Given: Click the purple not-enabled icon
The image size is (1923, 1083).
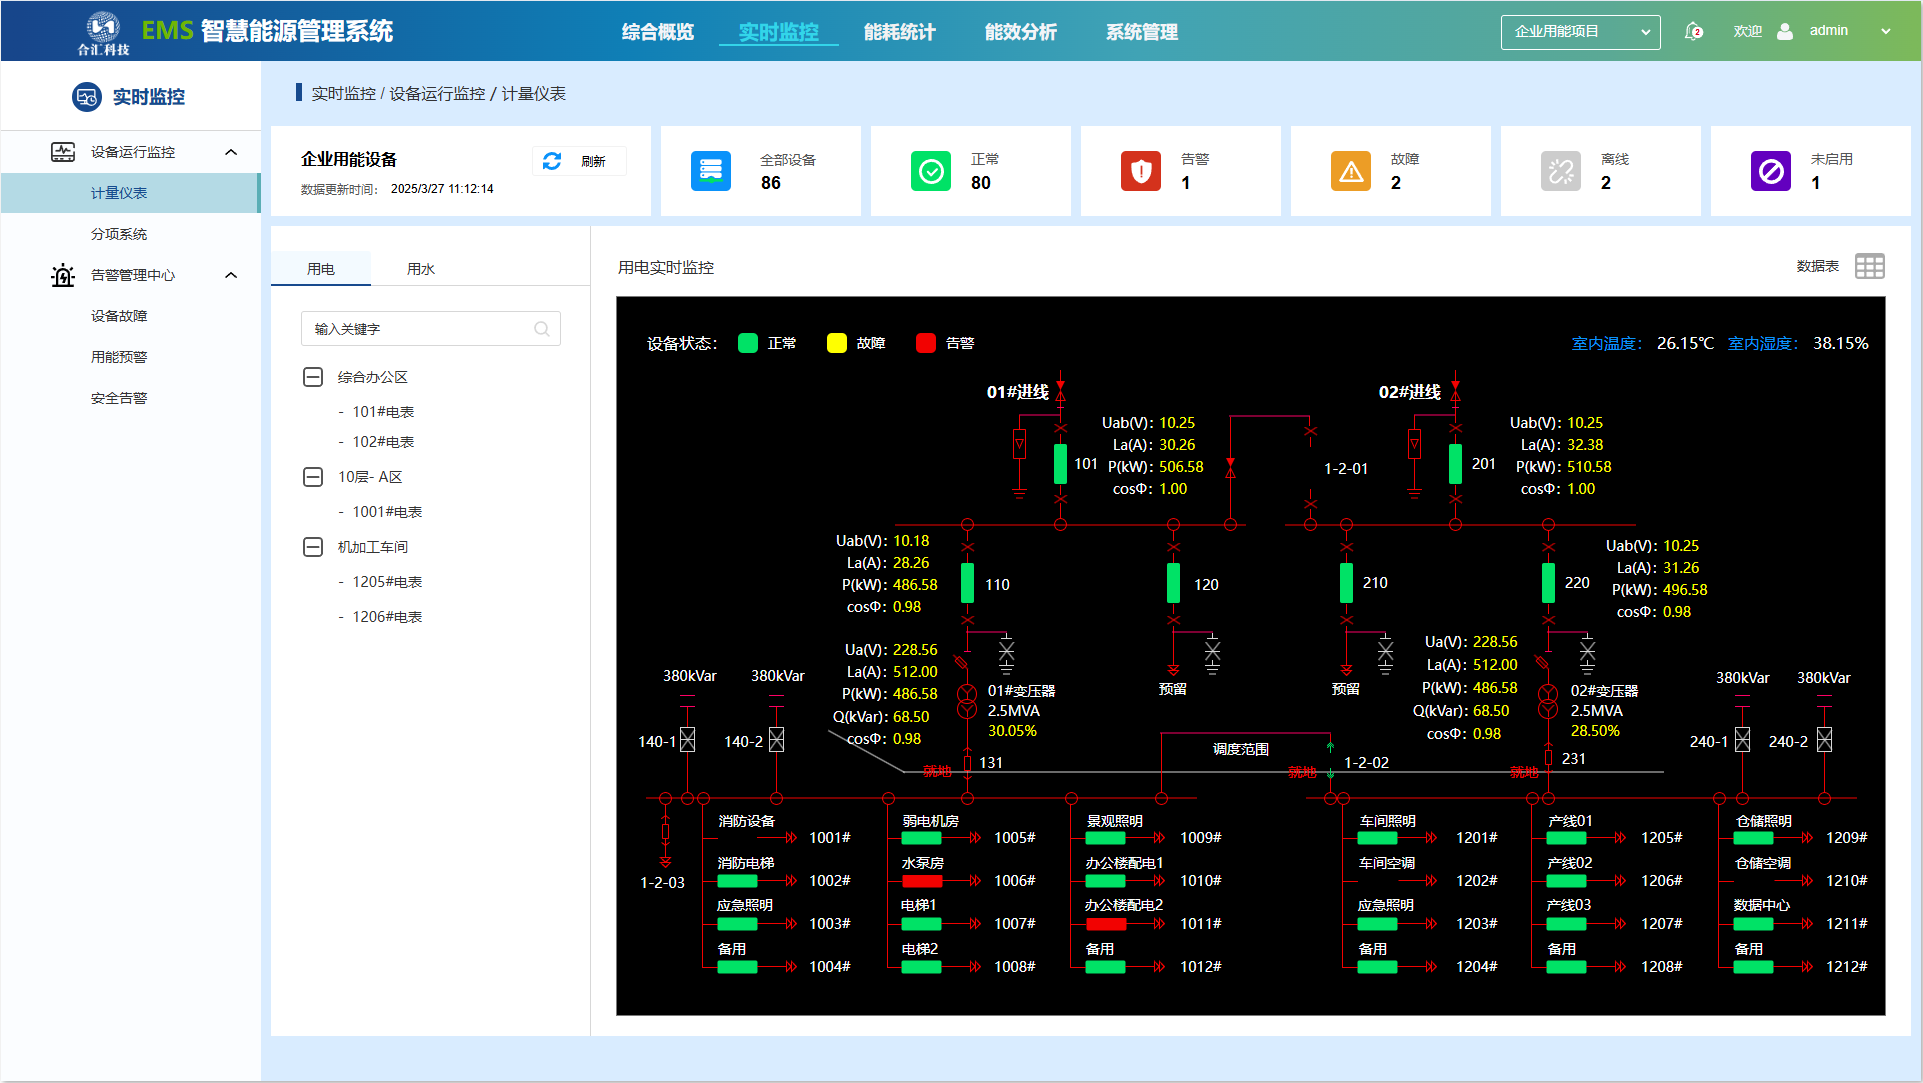Looking at the screenshot, I should 1770,171.
